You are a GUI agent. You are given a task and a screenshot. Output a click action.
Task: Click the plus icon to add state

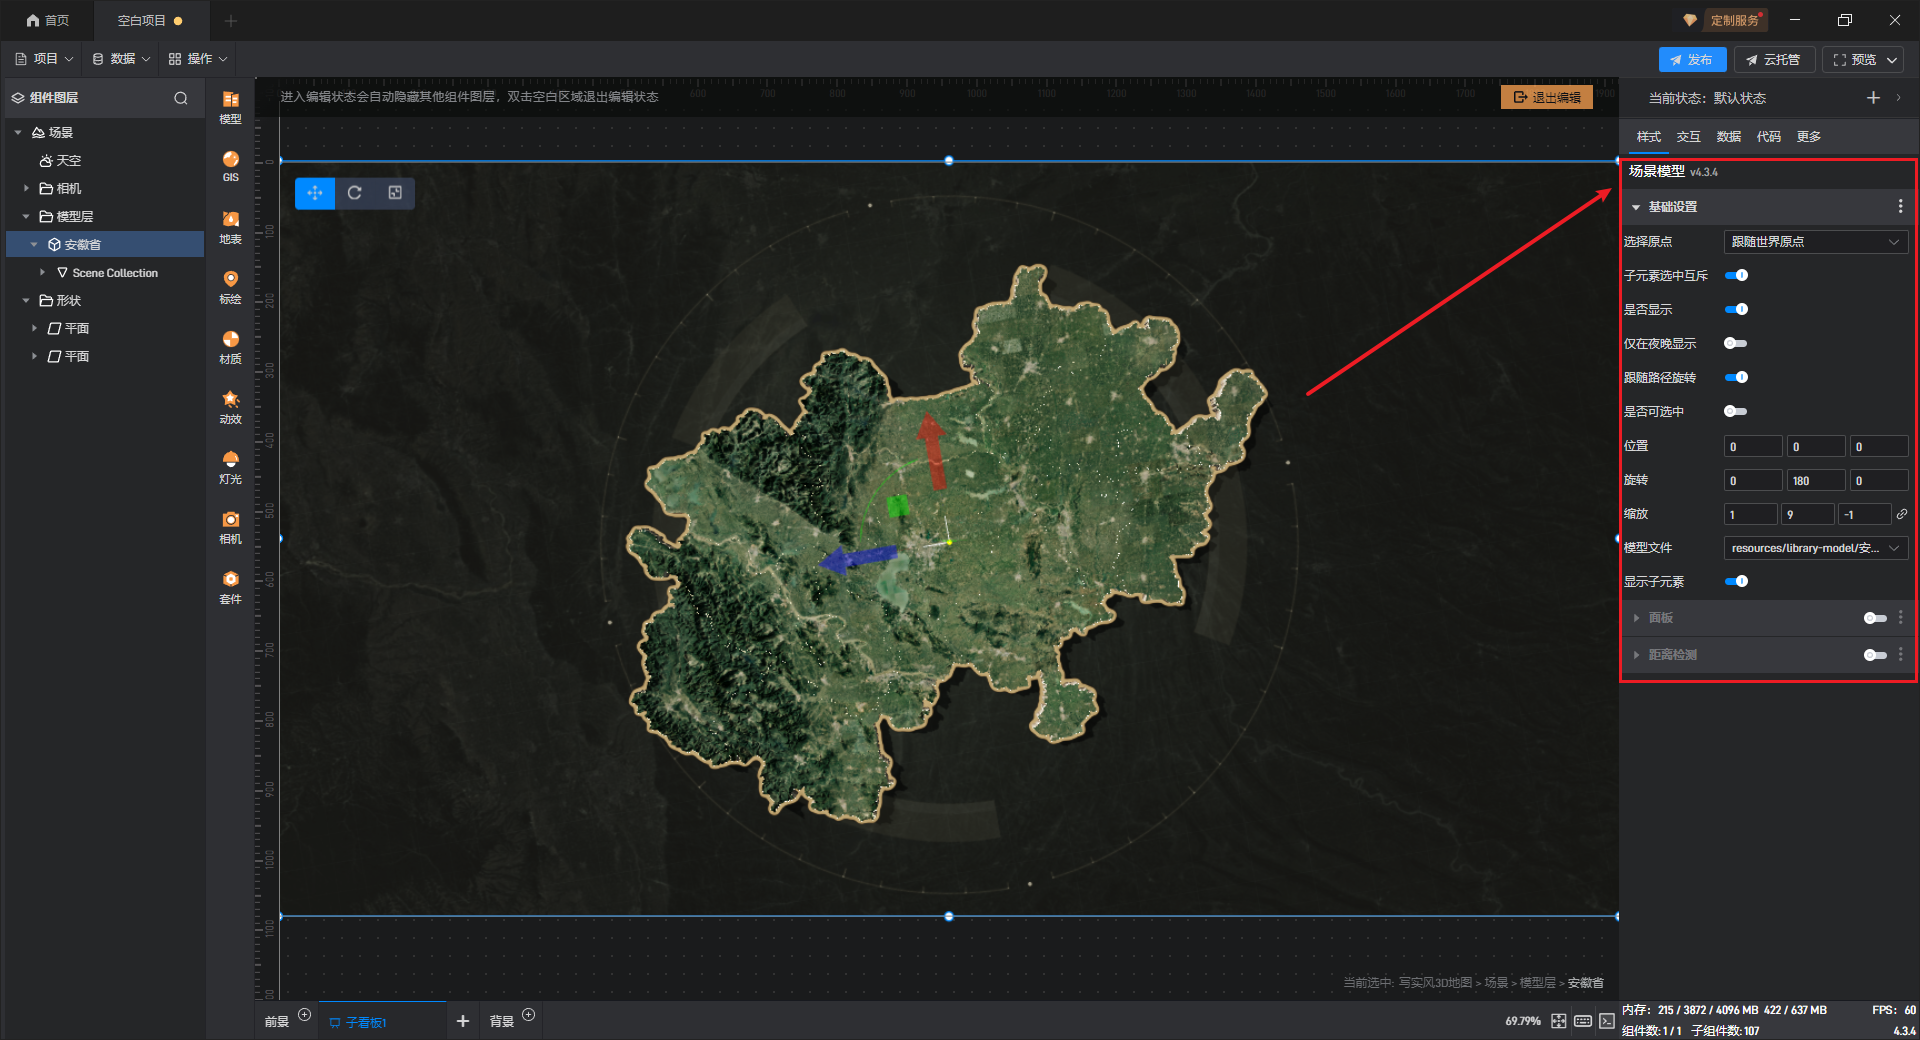click(1873, 97)
